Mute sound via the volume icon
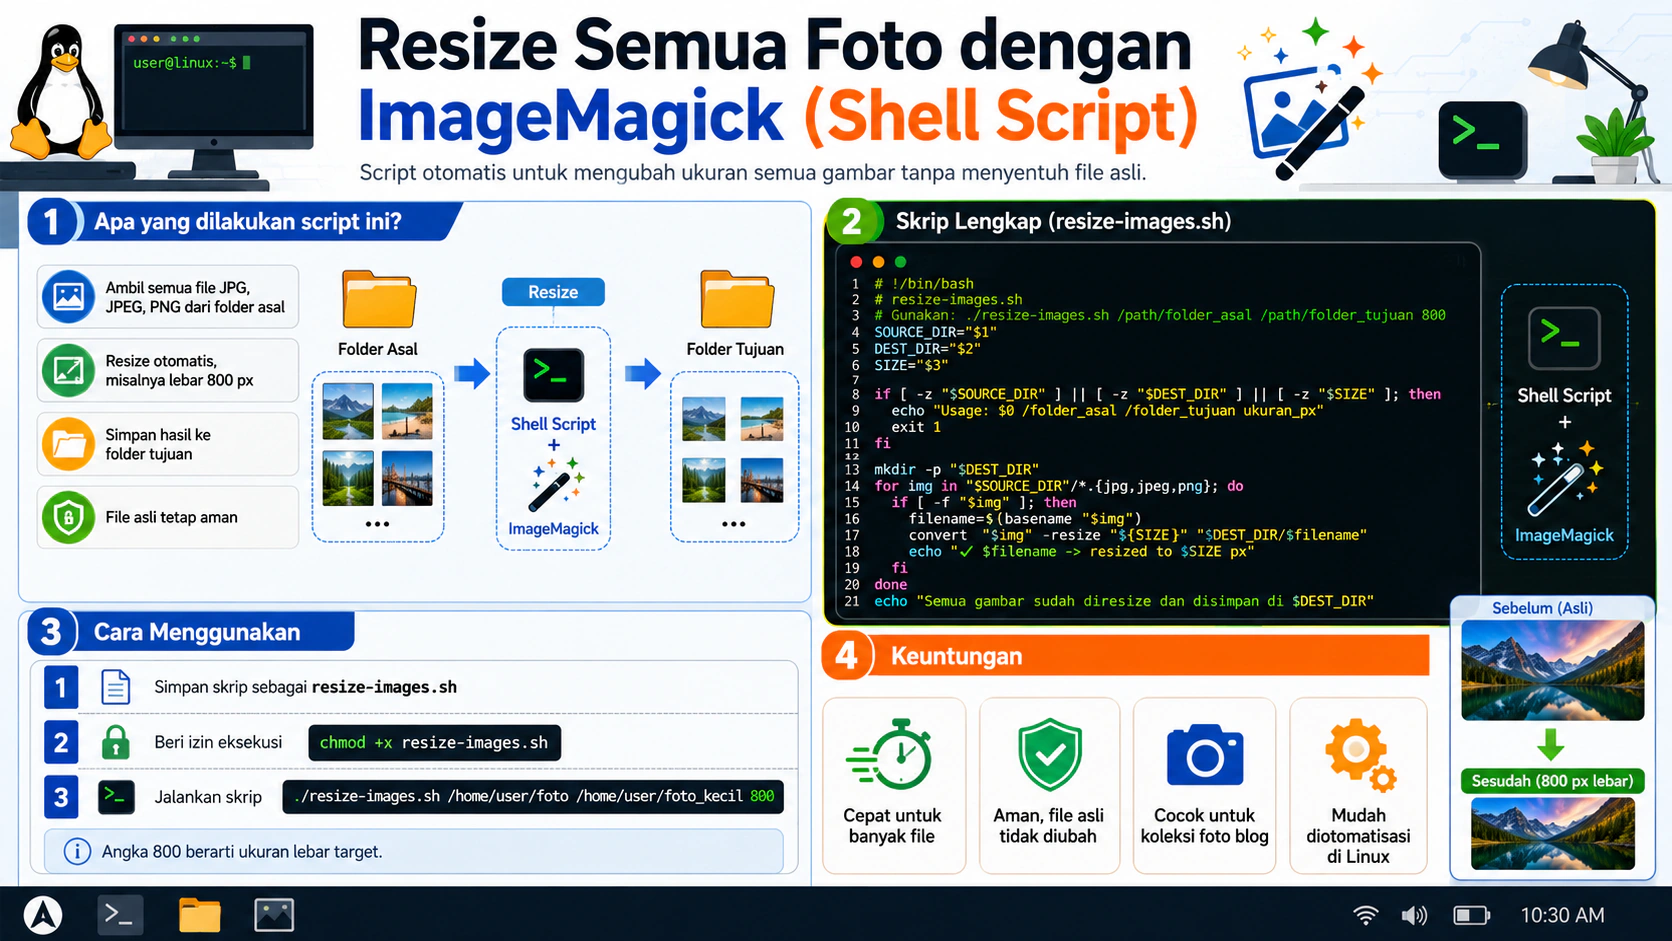 coord(1414,915)
